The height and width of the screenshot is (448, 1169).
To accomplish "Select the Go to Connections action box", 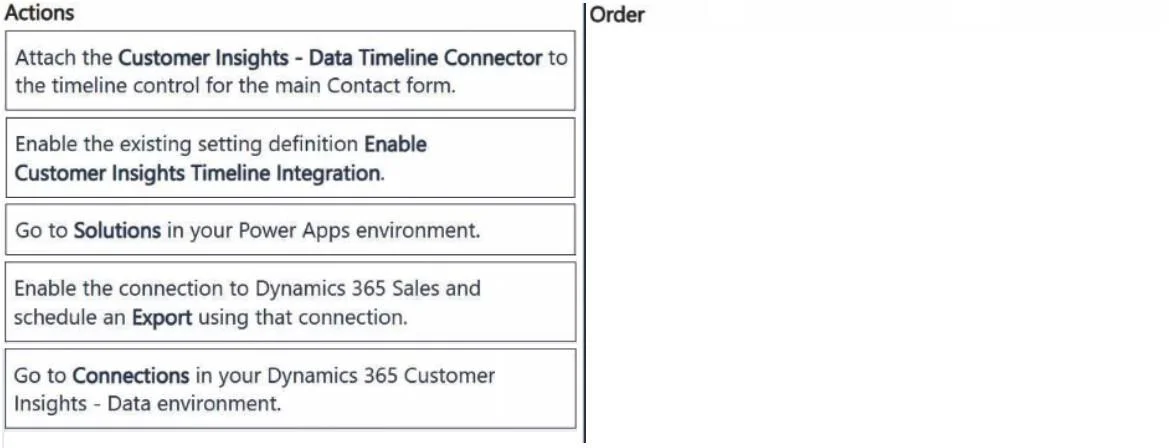I will tap(290, 388).
